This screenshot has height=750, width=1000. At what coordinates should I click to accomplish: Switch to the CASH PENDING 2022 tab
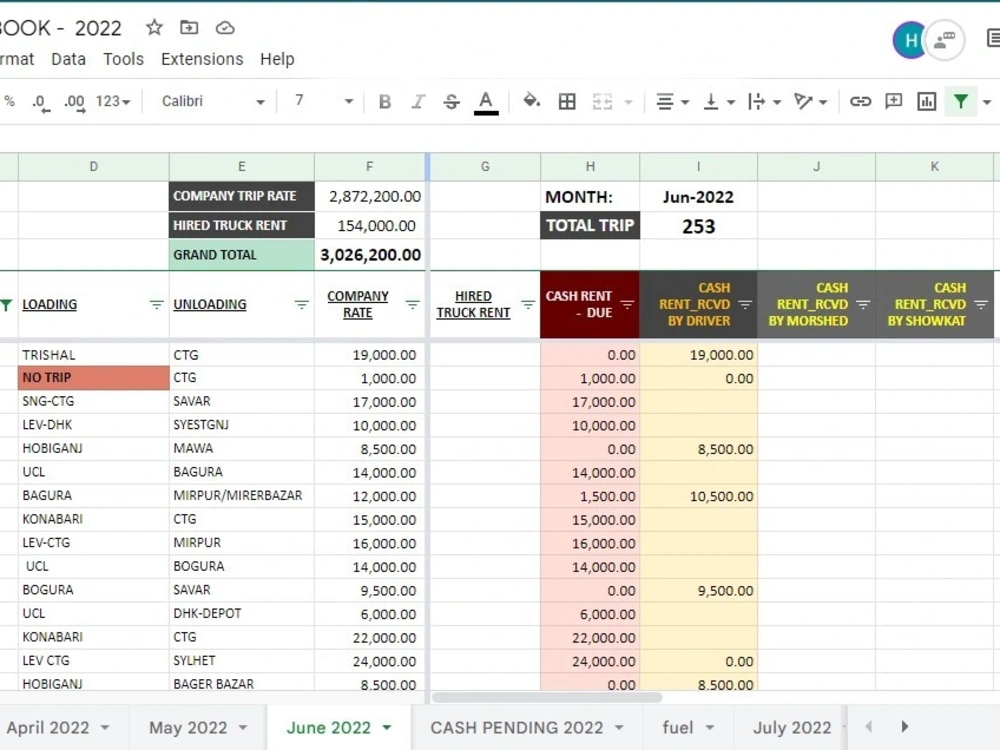(517, 728)
